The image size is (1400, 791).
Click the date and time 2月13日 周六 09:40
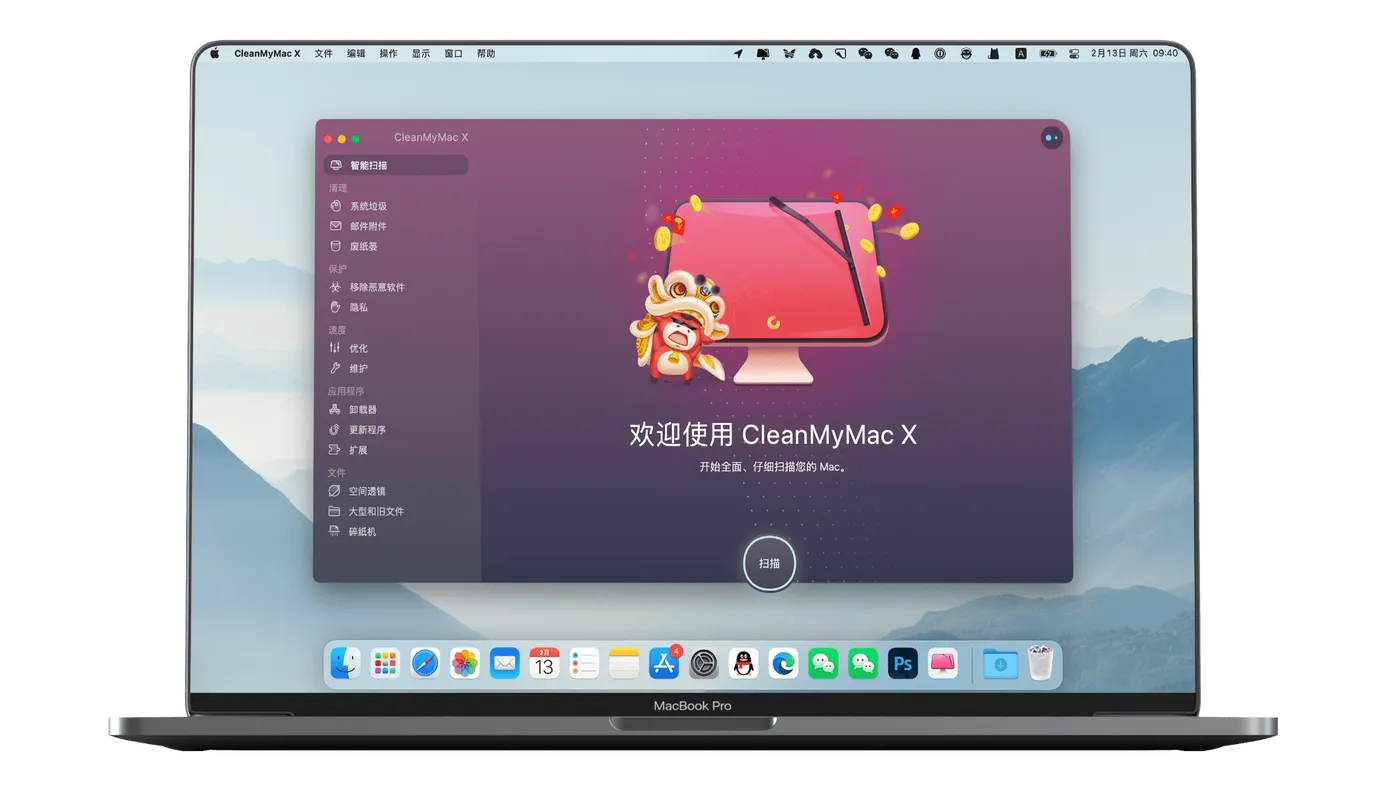pos(1134,54)
